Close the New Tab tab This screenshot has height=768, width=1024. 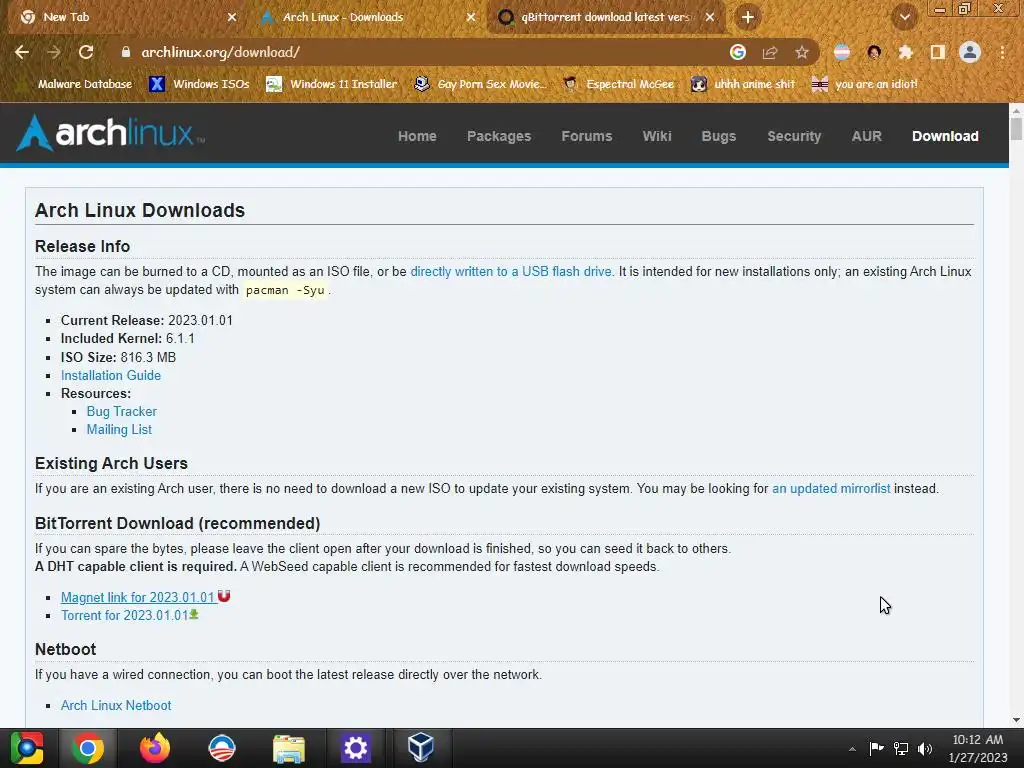pos(232,17)
